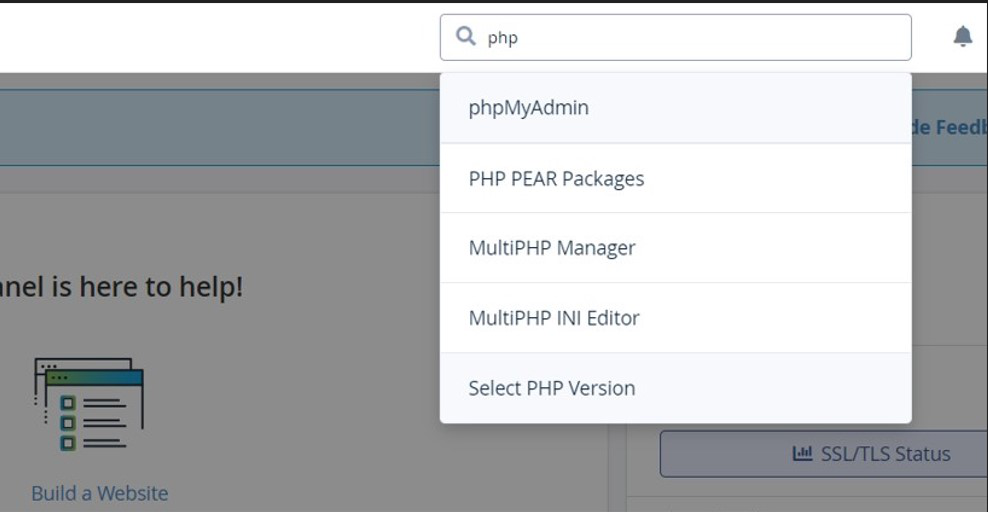Open the partially visible Feedback link
This screenshot has width=988, height=512.
pyautogui.click(x=948, y=127)
